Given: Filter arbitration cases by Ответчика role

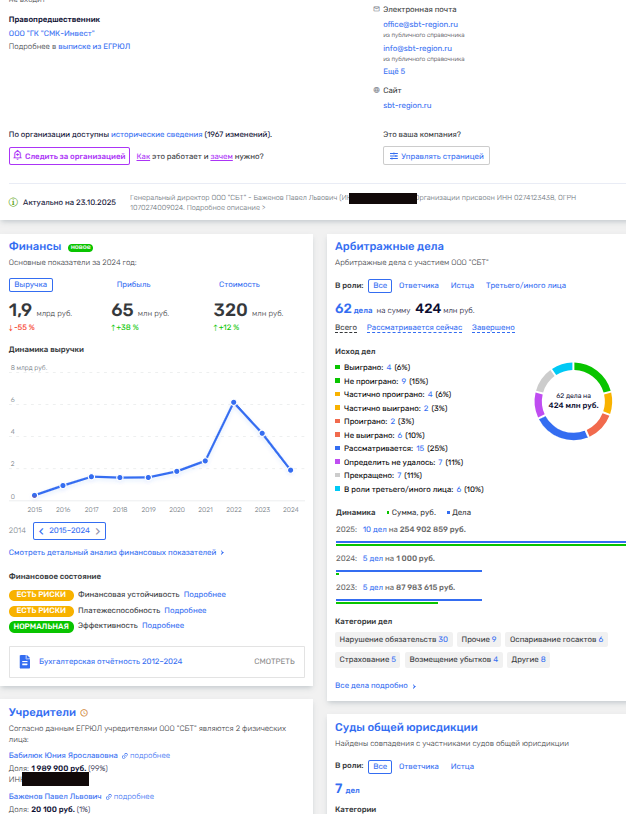Looking at the screenshot, I should click(419, 286).
